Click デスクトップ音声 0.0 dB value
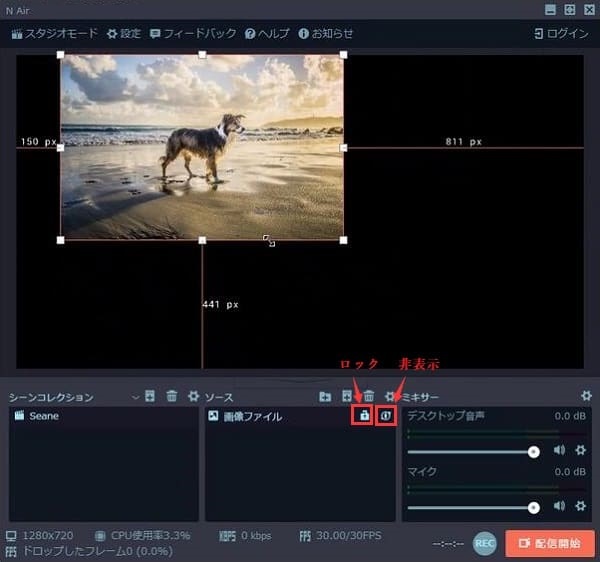 click(570, 416)
